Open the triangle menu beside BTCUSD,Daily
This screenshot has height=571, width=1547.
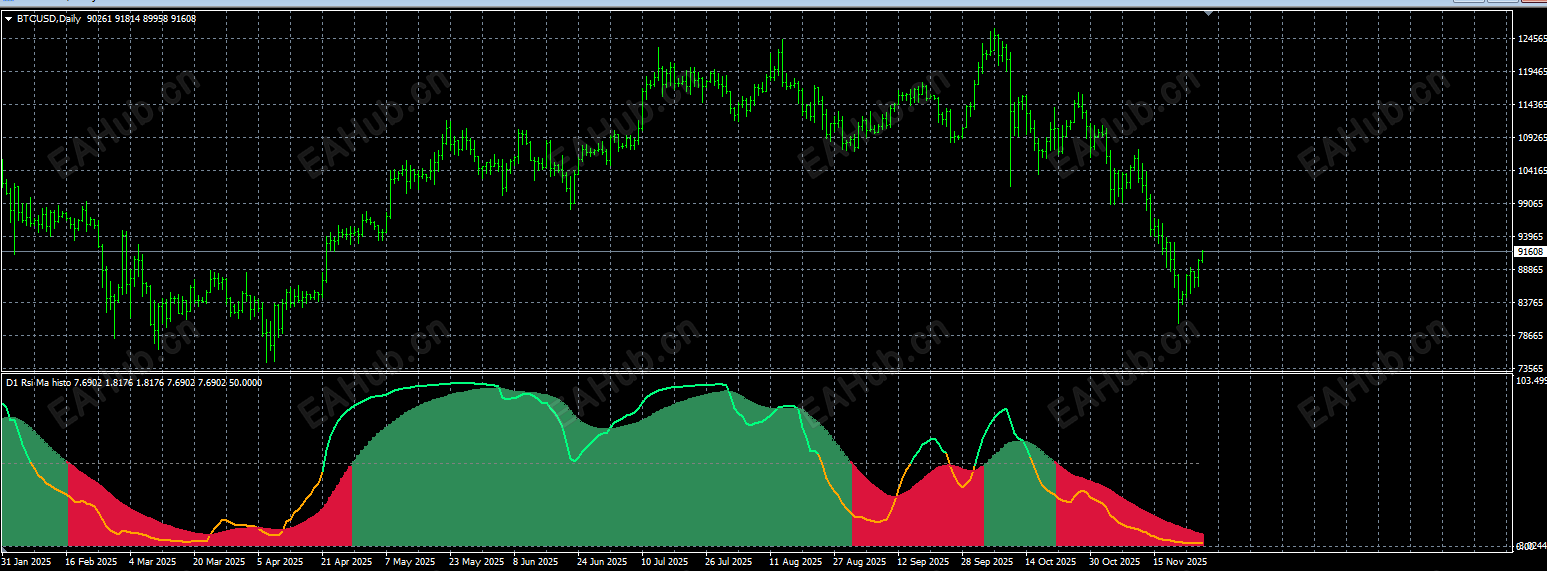point(9,18)
